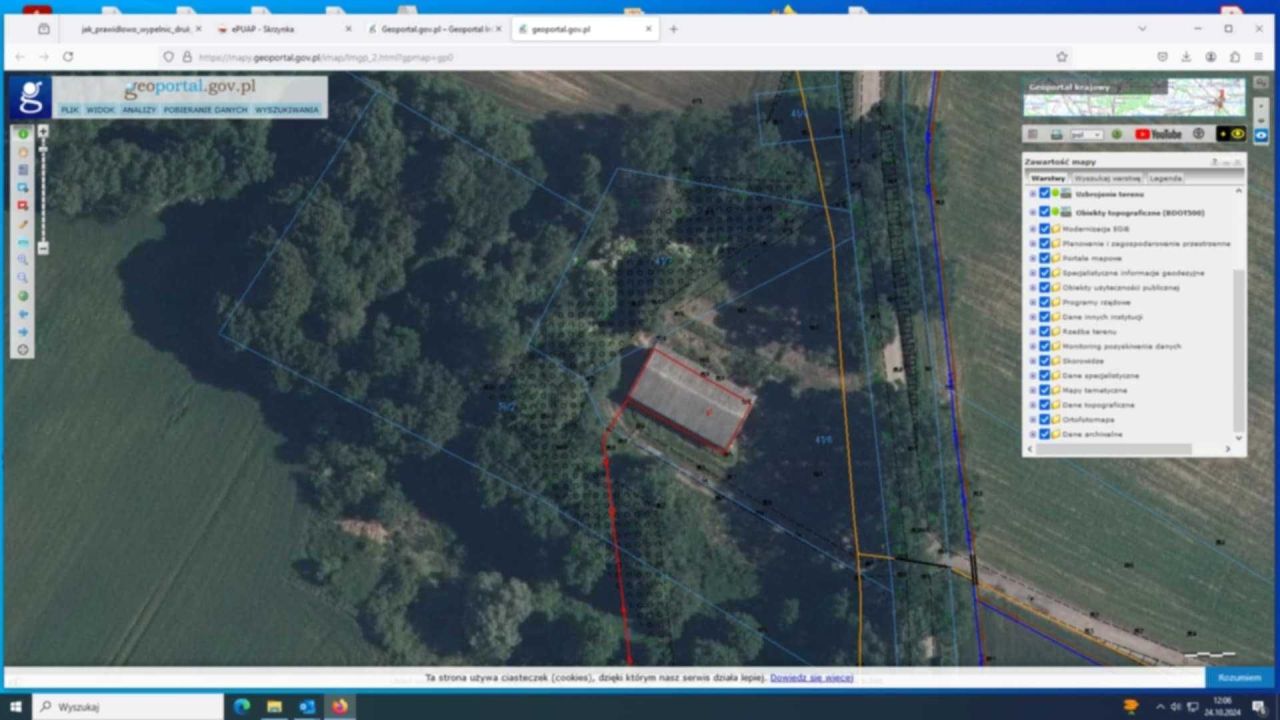Viewport: 1280px width, 720px height.
Task: Switch to the Legenda tab
Action: 1165,178
